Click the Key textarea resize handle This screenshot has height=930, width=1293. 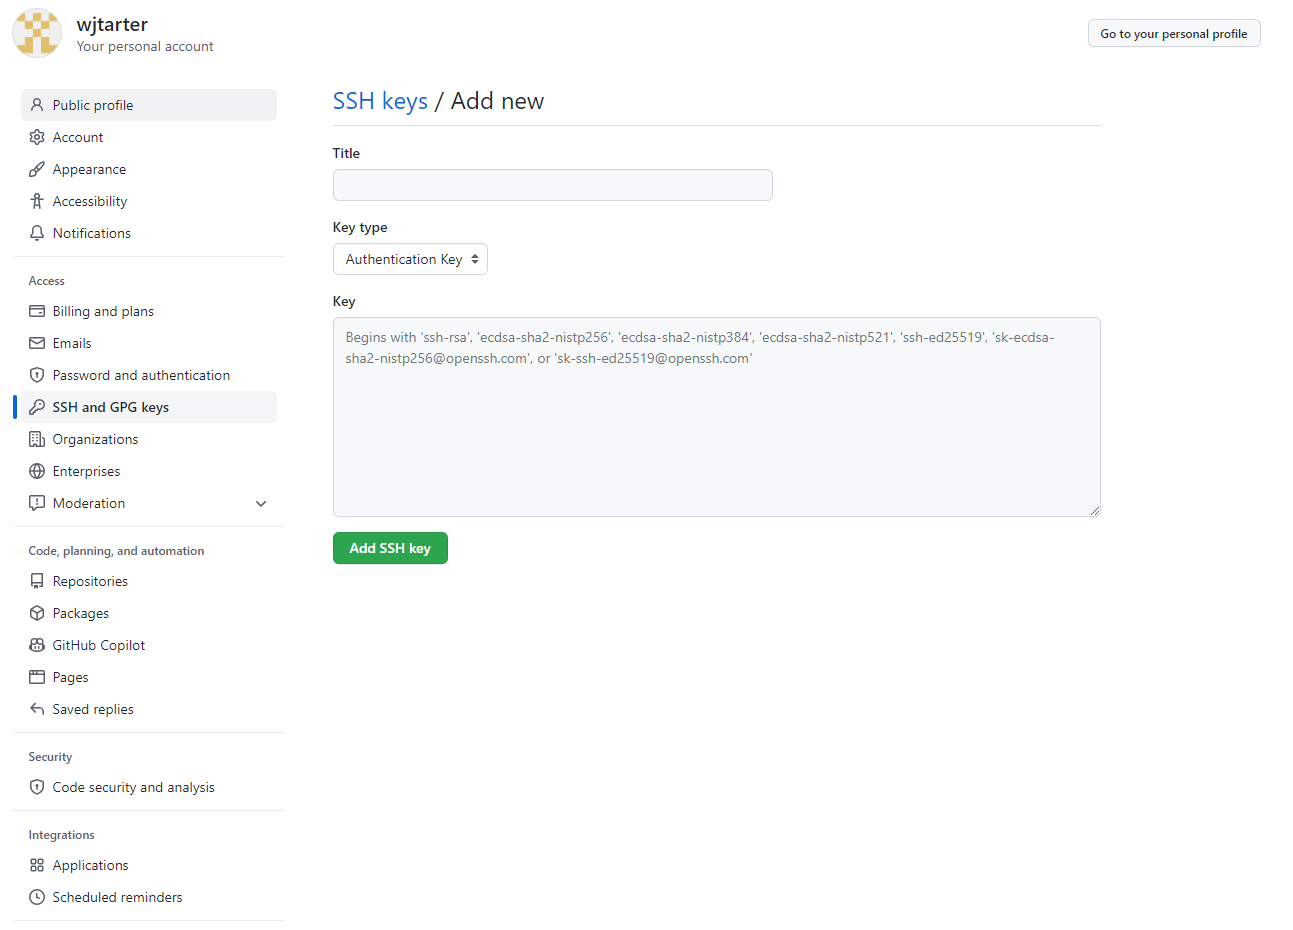1095,511
